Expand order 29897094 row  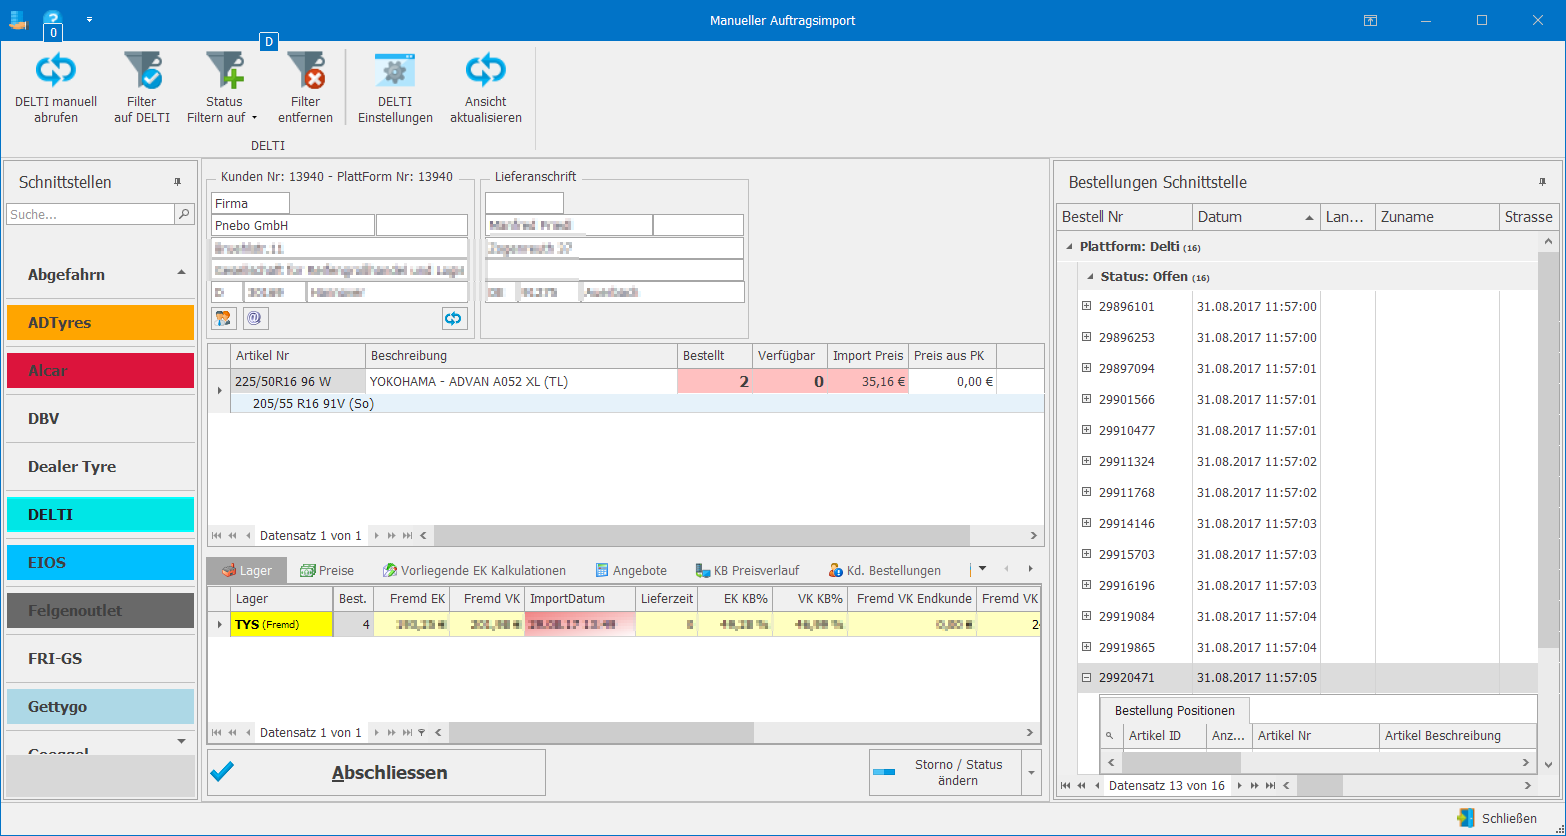(1087, 369)
